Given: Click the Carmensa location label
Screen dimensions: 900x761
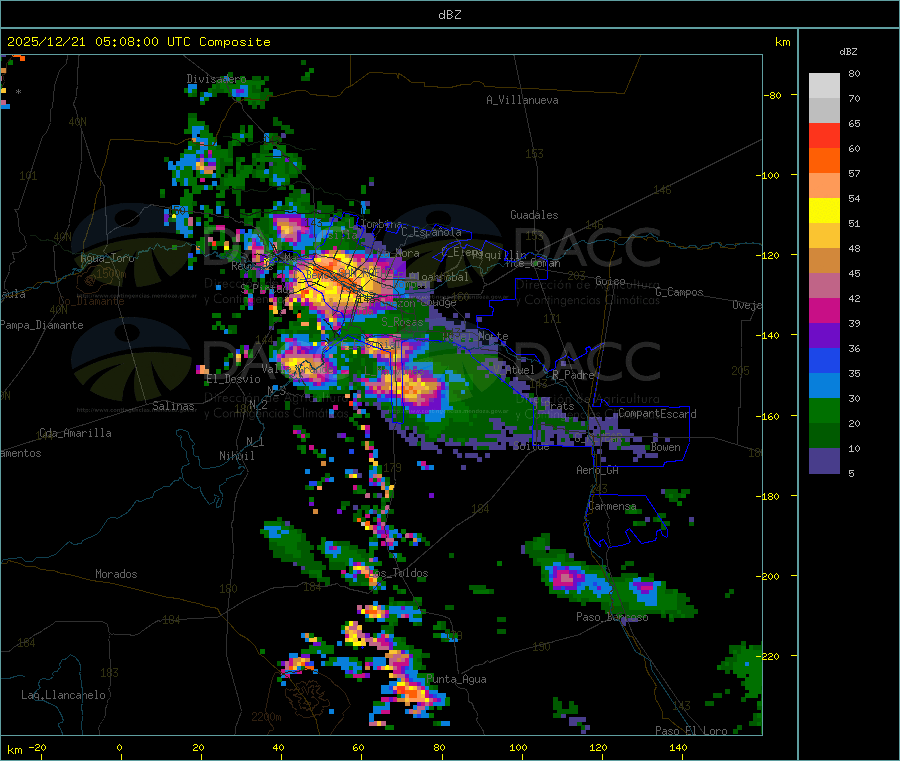Looking at the screenshot, I should tap(612, 506).
